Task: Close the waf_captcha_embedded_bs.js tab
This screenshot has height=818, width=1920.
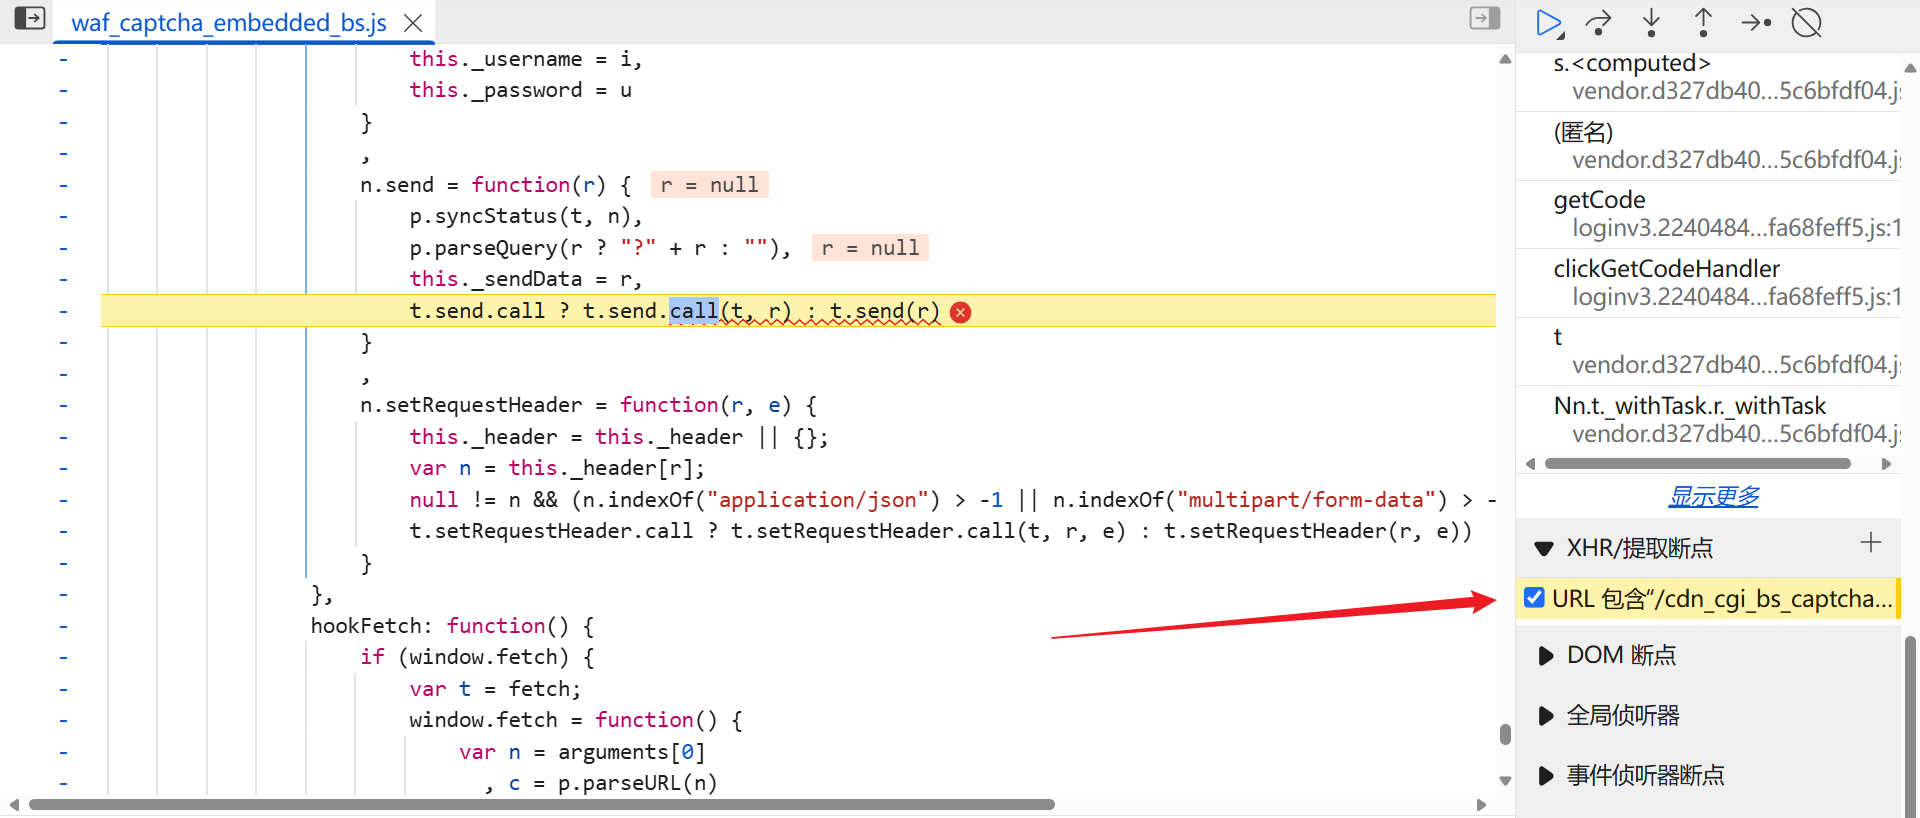Action: click(412, 23)
